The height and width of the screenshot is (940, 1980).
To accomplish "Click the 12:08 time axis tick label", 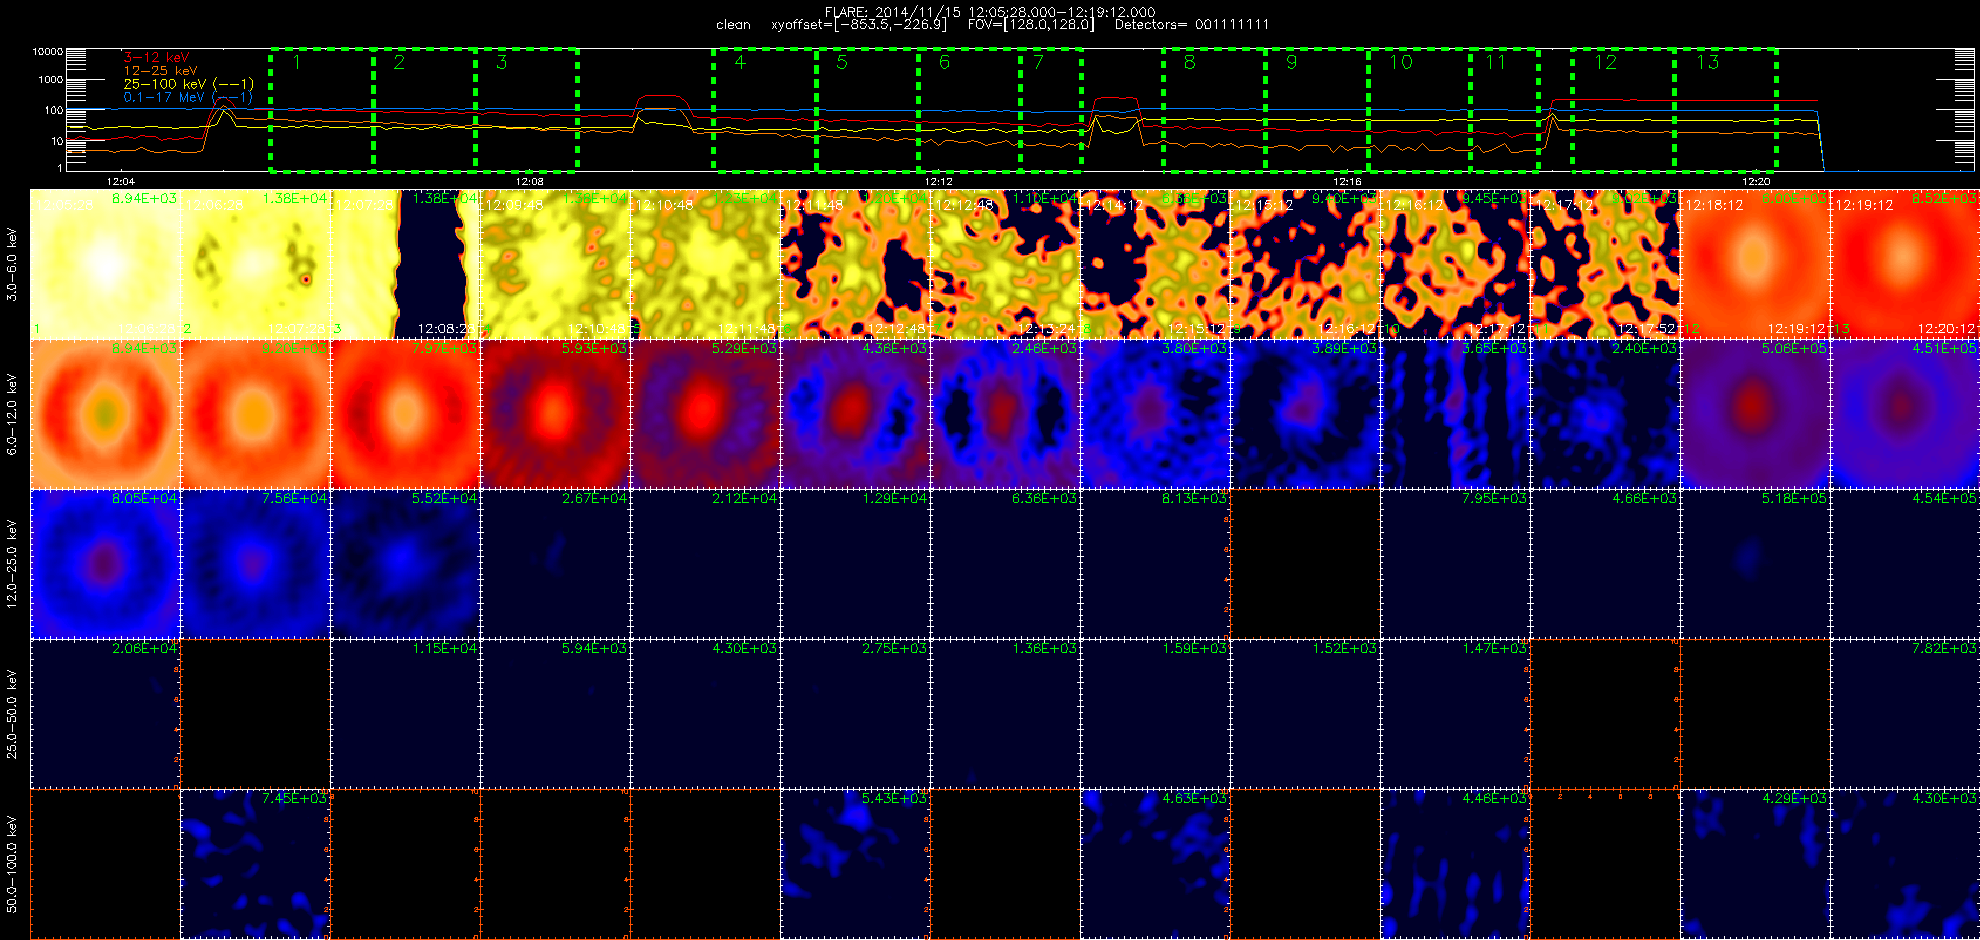I will click(529, 181).
